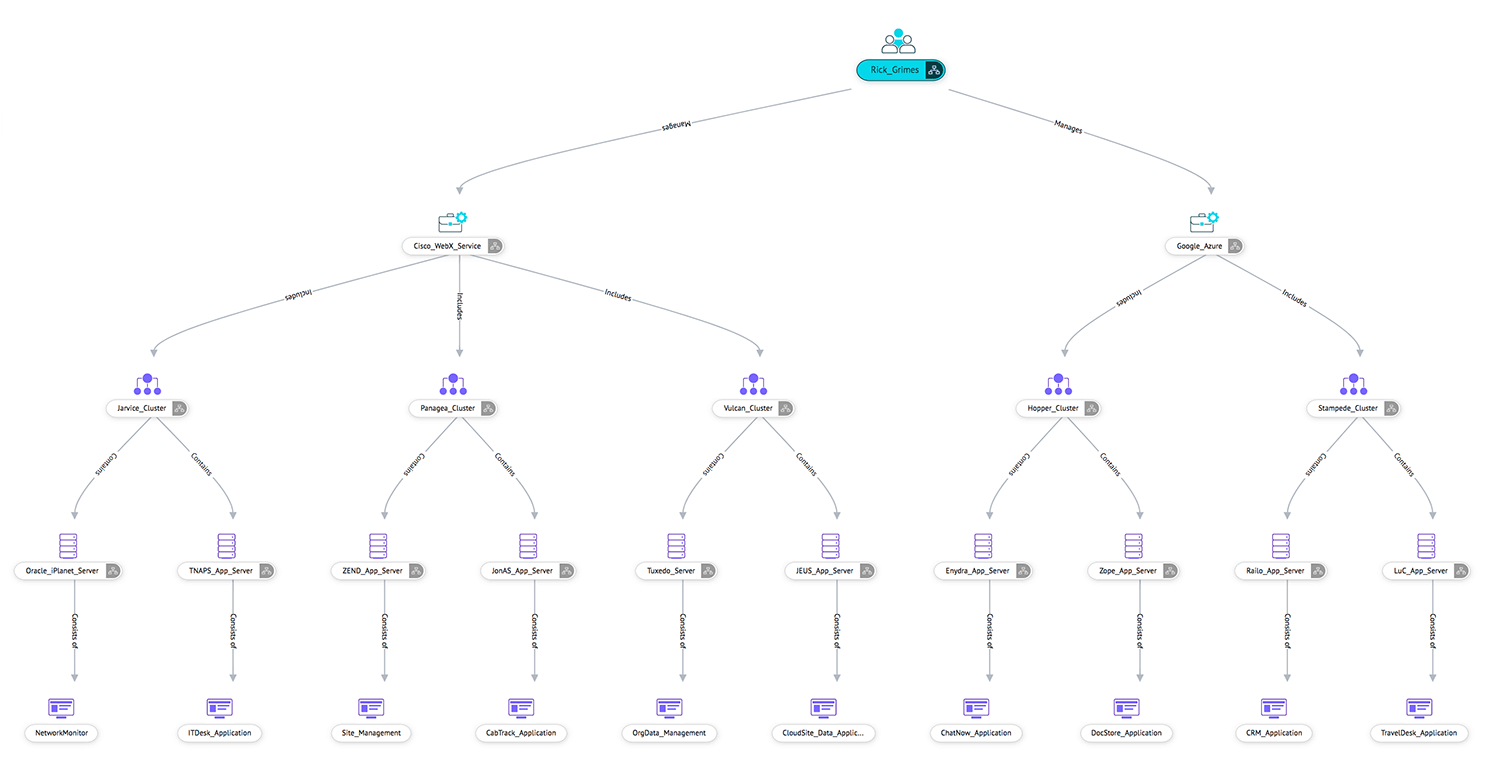Select the Cisco_WebX_Service node label
Image resolution: width=1500 pixels, height=766 pixels.
coord(447,246)
